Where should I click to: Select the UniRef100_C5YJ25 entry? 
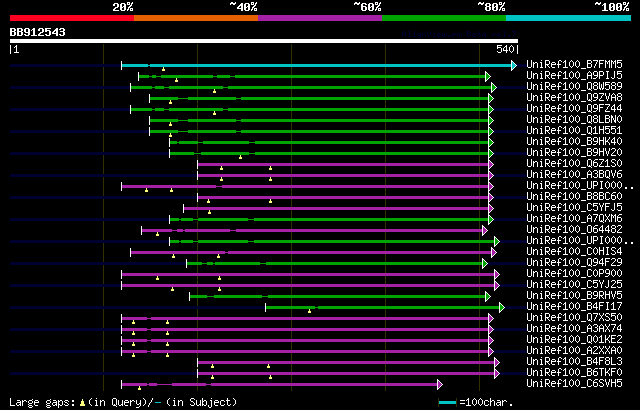pyautogui.click(x=574, y=285)
